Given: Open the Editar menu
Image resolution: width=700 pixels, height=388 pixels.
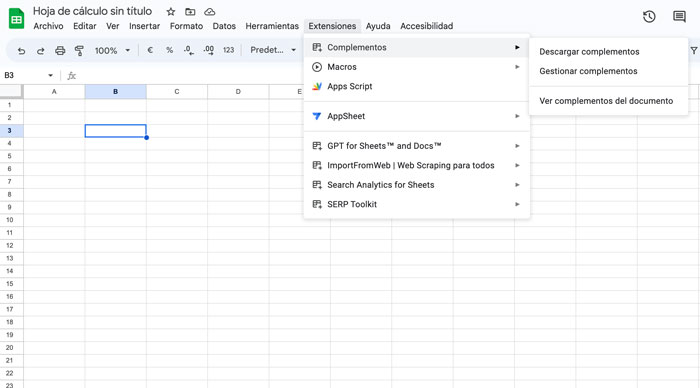Looking at the screenshot, I should [85, 26].
